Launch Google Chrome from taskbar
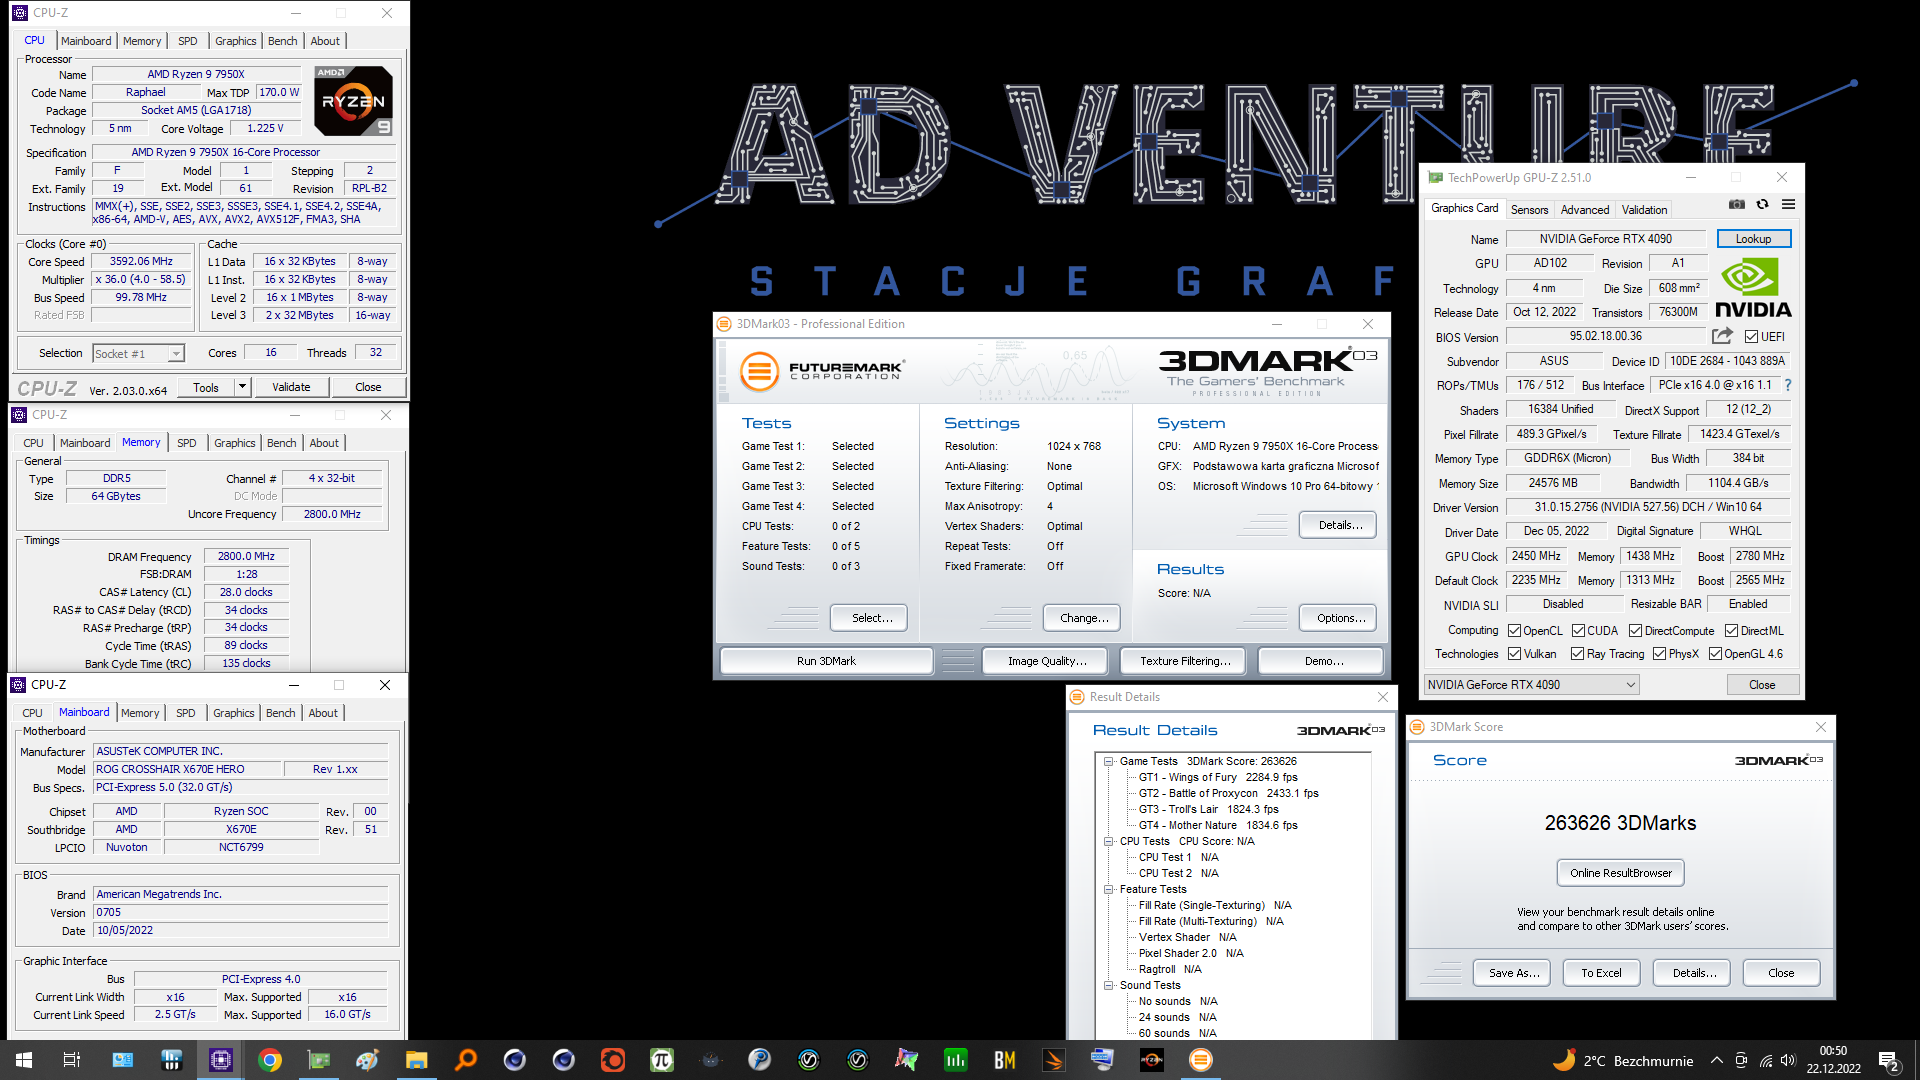This screenshot has width=1920, height=1080. pyautogui.click(x=270, y=1060)
